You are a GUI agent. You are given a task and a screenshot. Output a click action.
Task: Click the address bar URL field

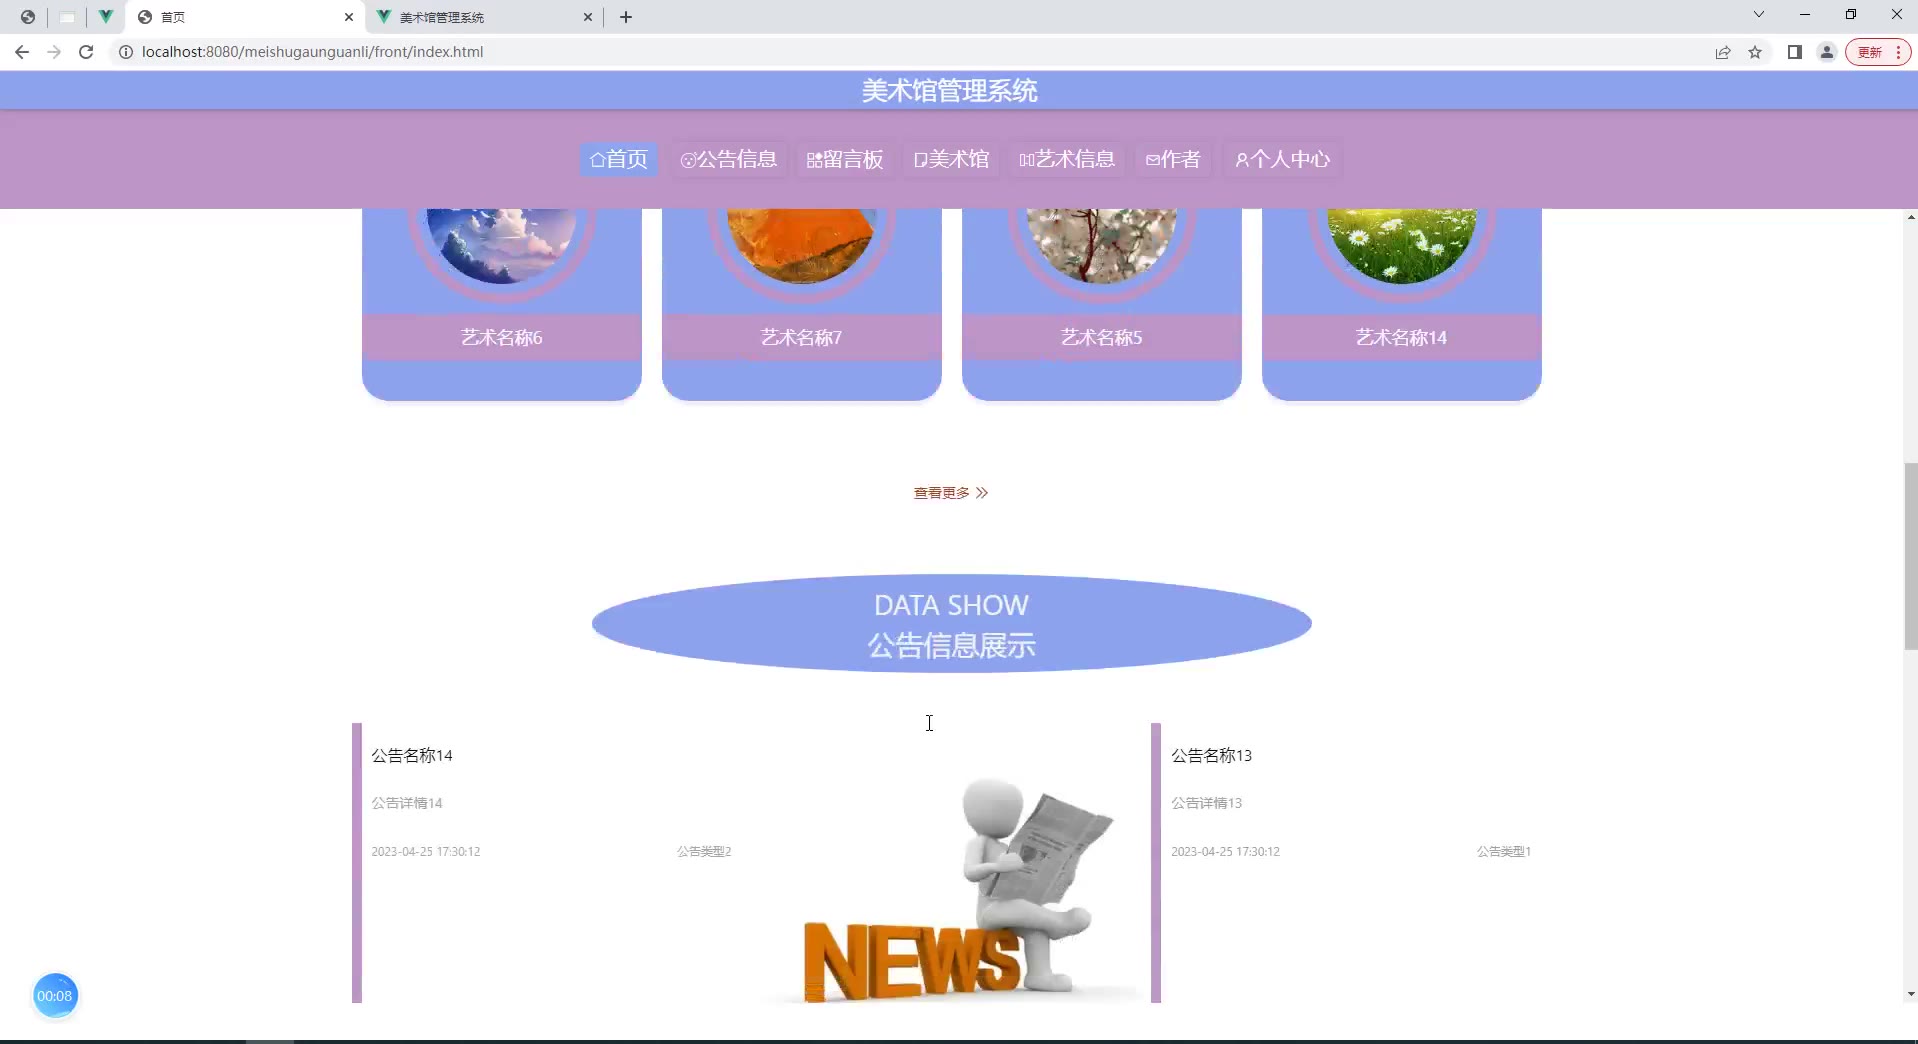[900, 52]
